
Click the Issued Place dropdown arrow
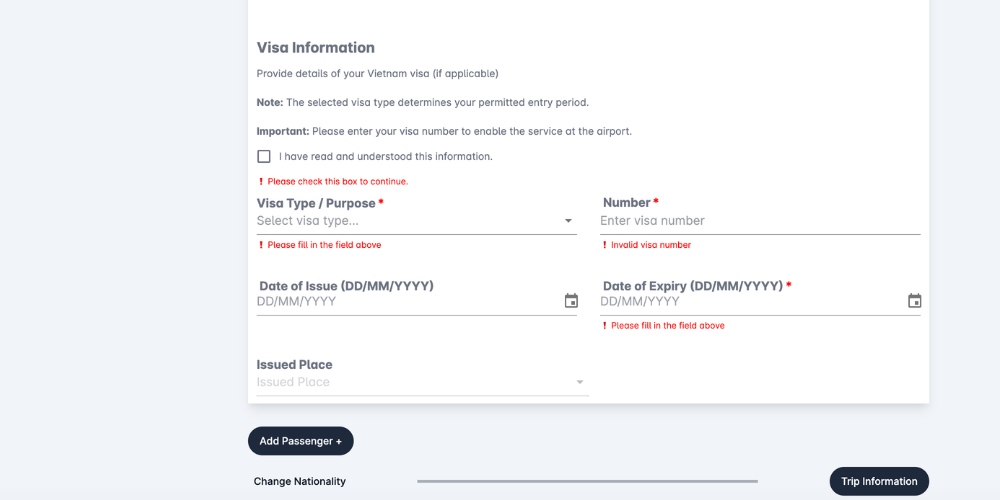coord(579,382)
